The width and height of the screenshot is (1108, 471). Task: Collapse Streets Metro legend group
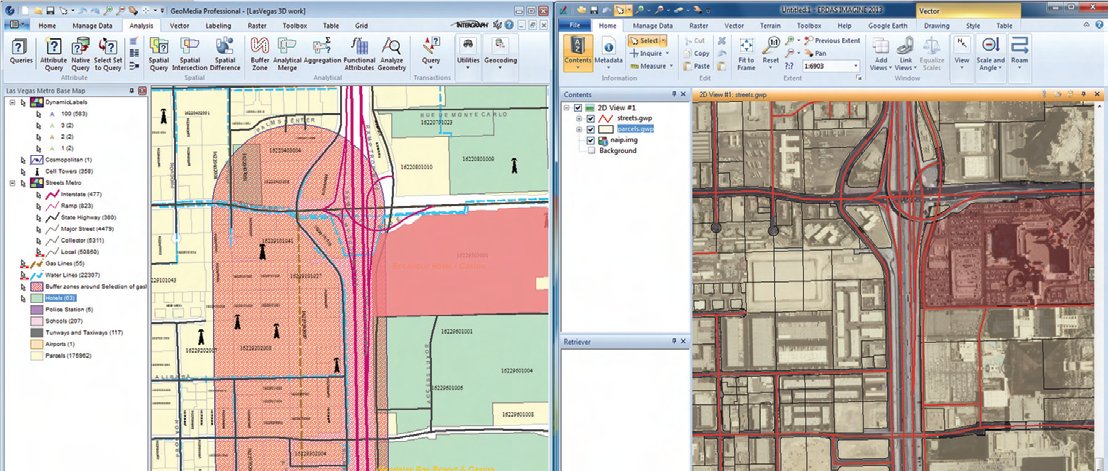point(12,182)
